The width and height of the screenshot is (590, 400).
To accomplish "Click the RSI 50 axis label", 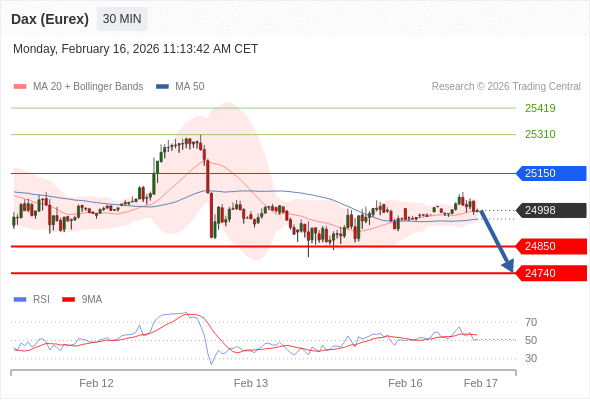I will pyautogui.click(x=531, y=341).
